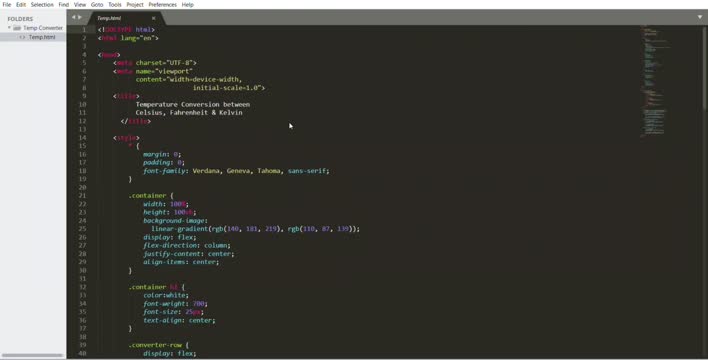
Task: Open the Project menu
Action: [135, 5]
